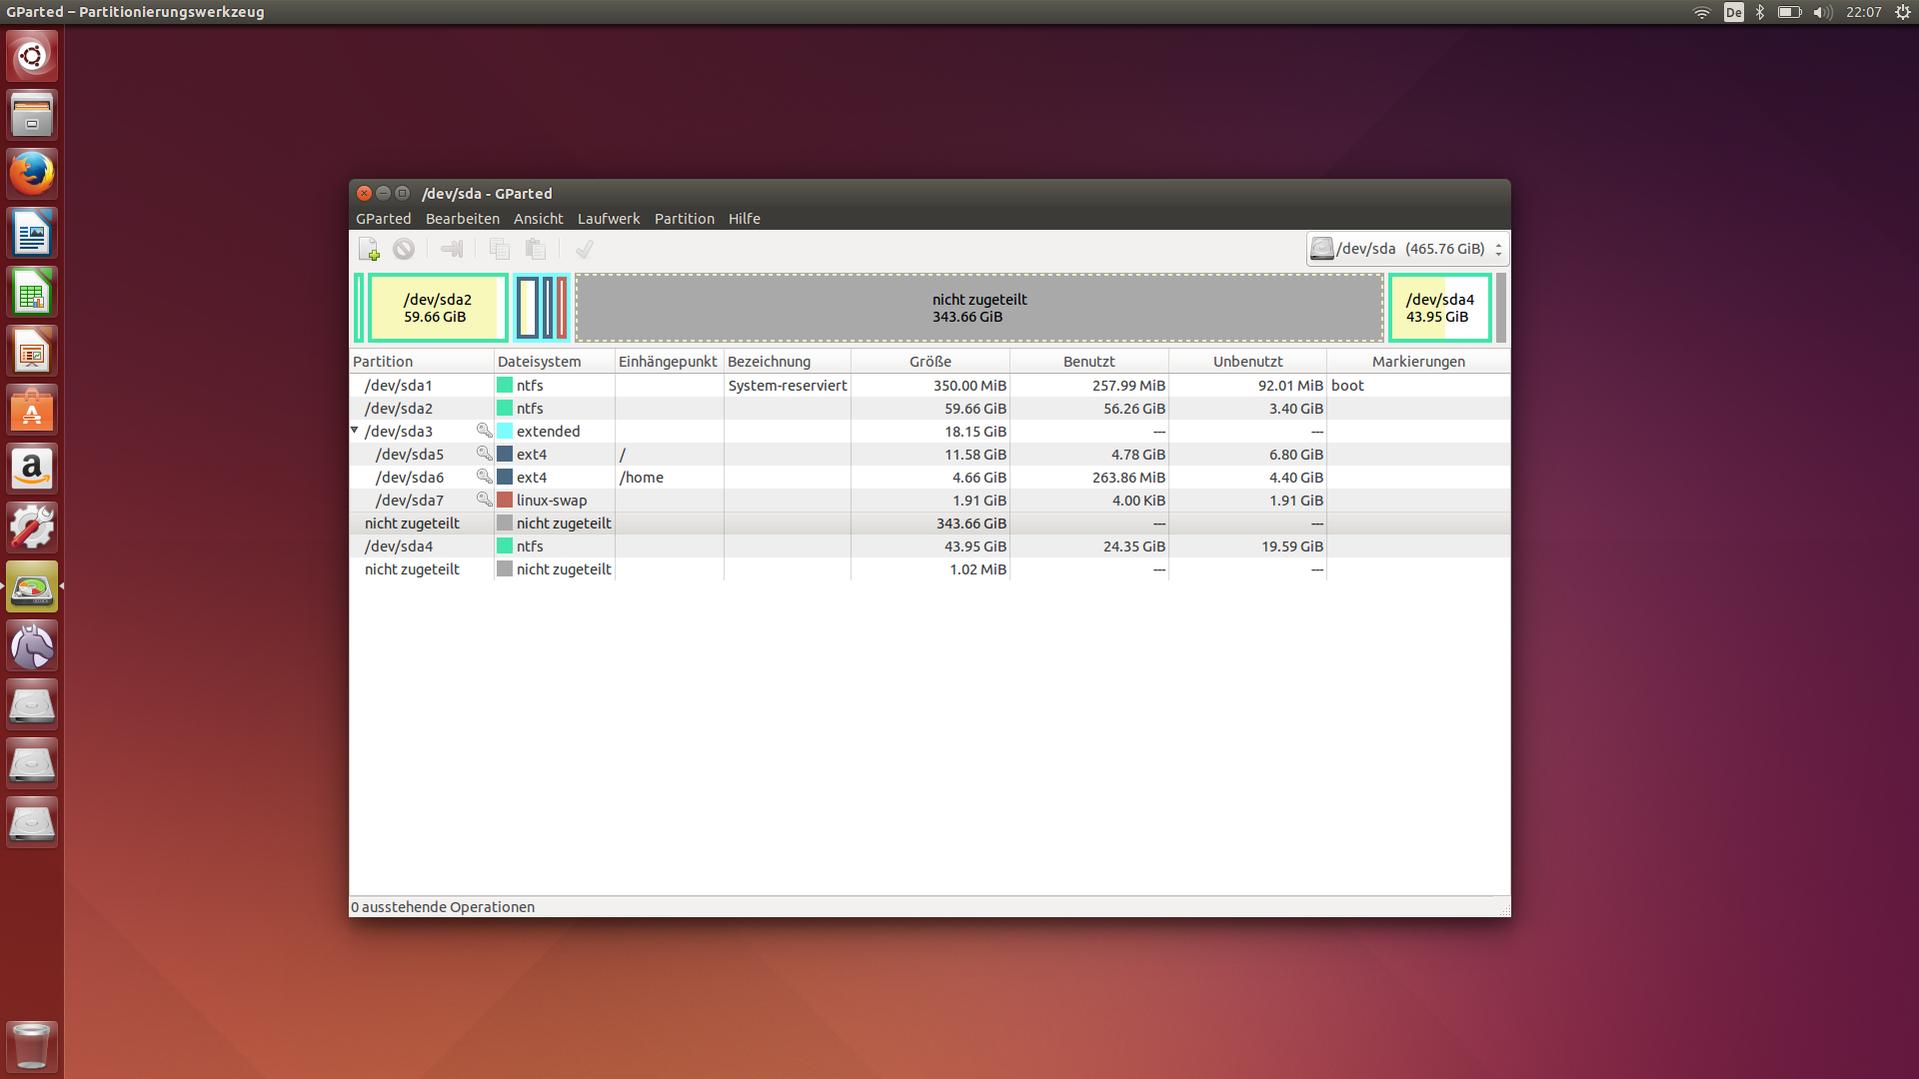Open the Ansicht menu

tap(538, 219)
